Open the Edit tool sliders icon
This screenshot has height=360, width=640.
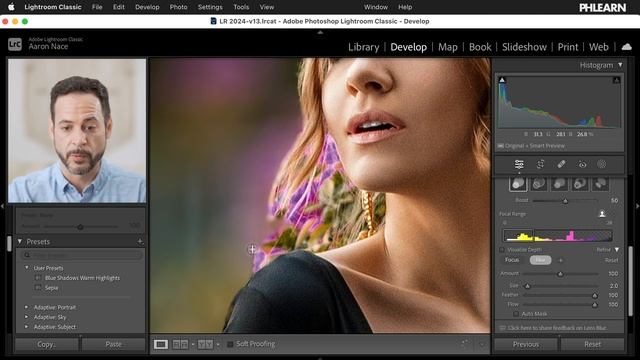coord(519,164)
